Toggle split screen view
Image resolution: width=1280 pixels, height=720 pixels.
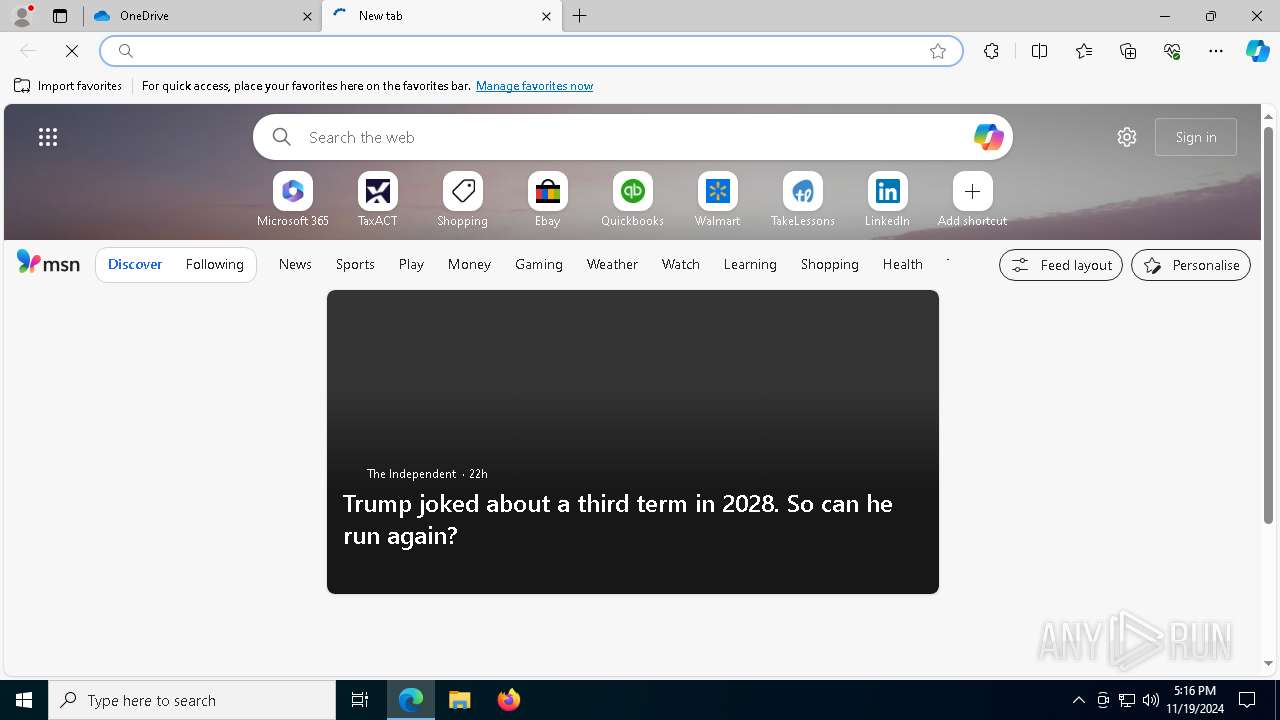click(x=1039, y=51)
